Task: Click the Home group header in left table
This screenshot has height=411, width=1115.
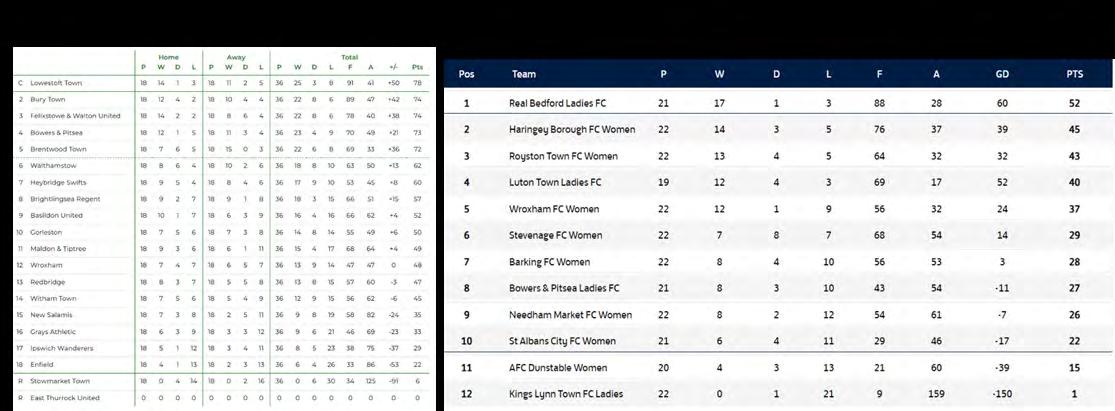Action: (169, 58)
